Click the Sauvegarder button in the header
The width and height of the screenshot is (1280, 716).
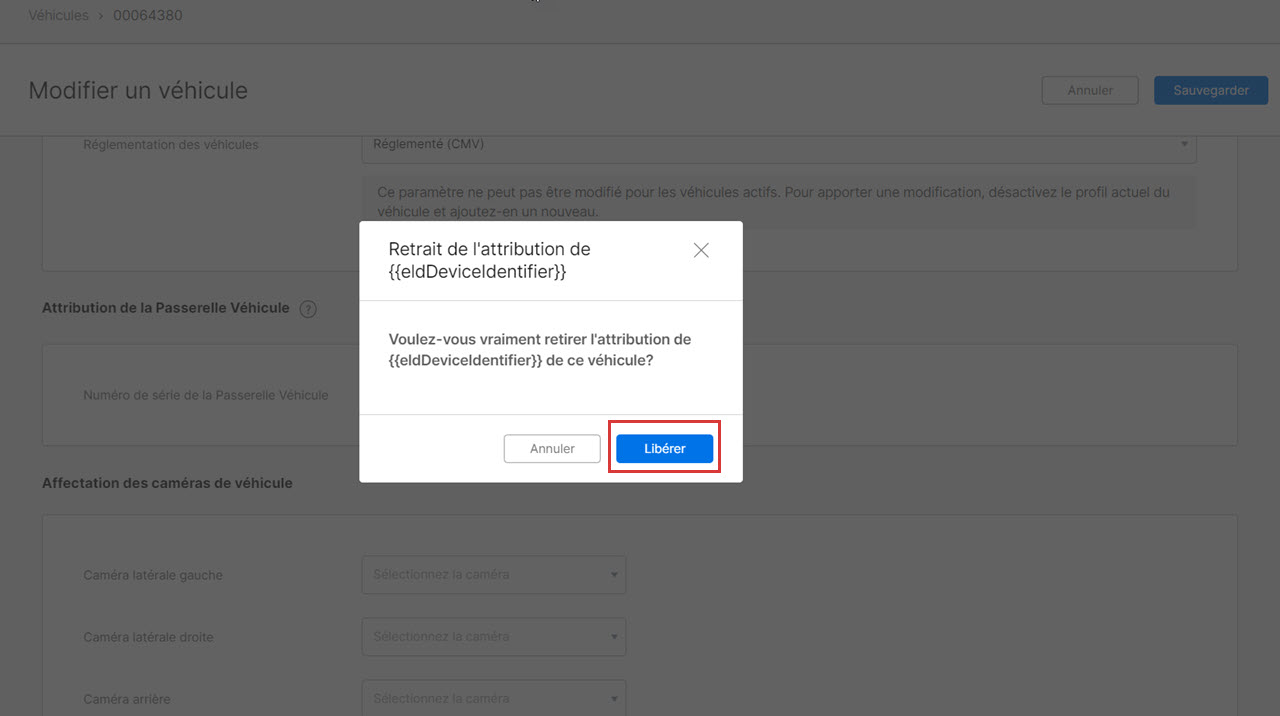click(x=1210, y=90)
